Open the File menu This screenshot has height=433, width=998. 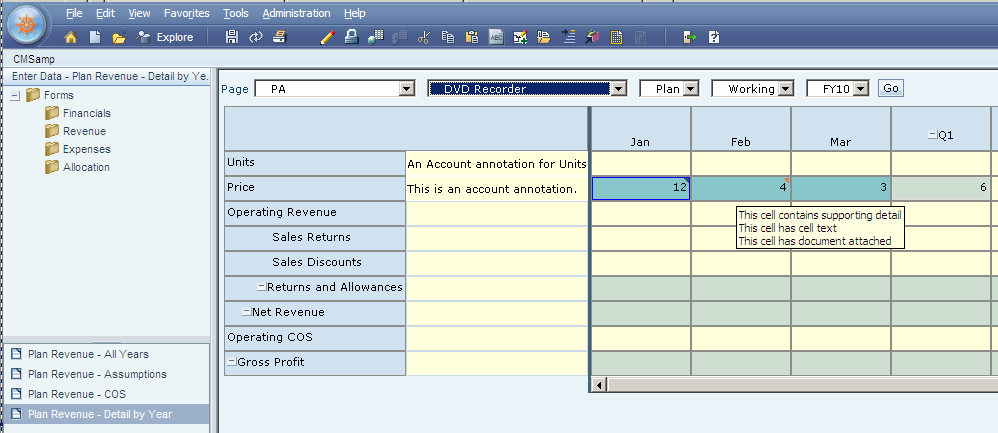(x=74, y=13)
